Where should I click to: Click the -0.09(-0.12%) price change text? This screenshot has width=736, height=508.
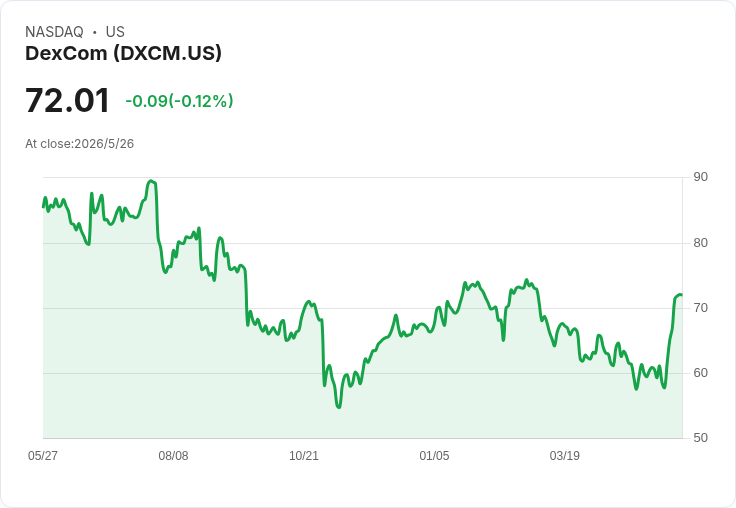[x=179, y=101]
